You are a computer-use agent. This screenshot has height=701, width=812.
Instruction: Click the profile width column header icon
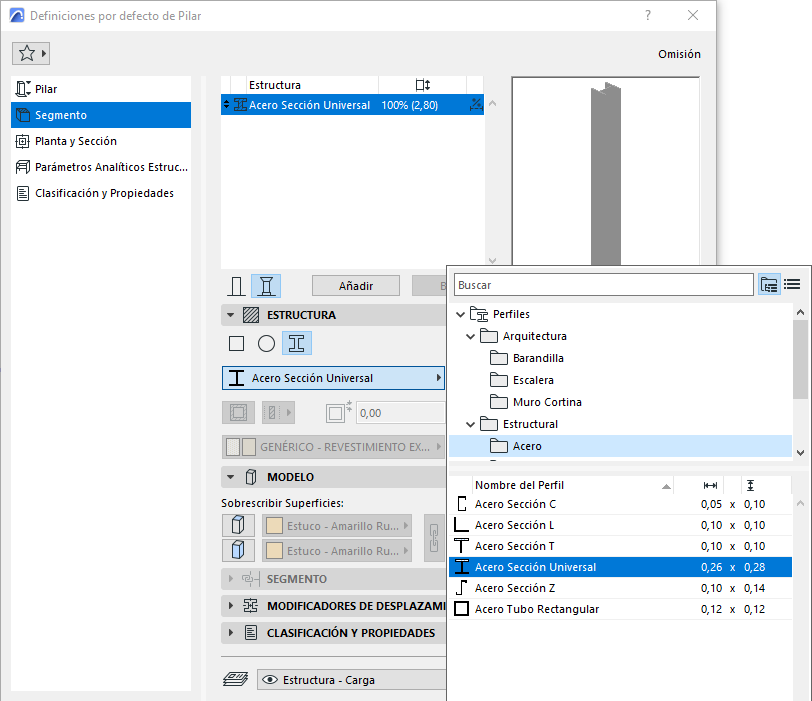pos(710,485)
